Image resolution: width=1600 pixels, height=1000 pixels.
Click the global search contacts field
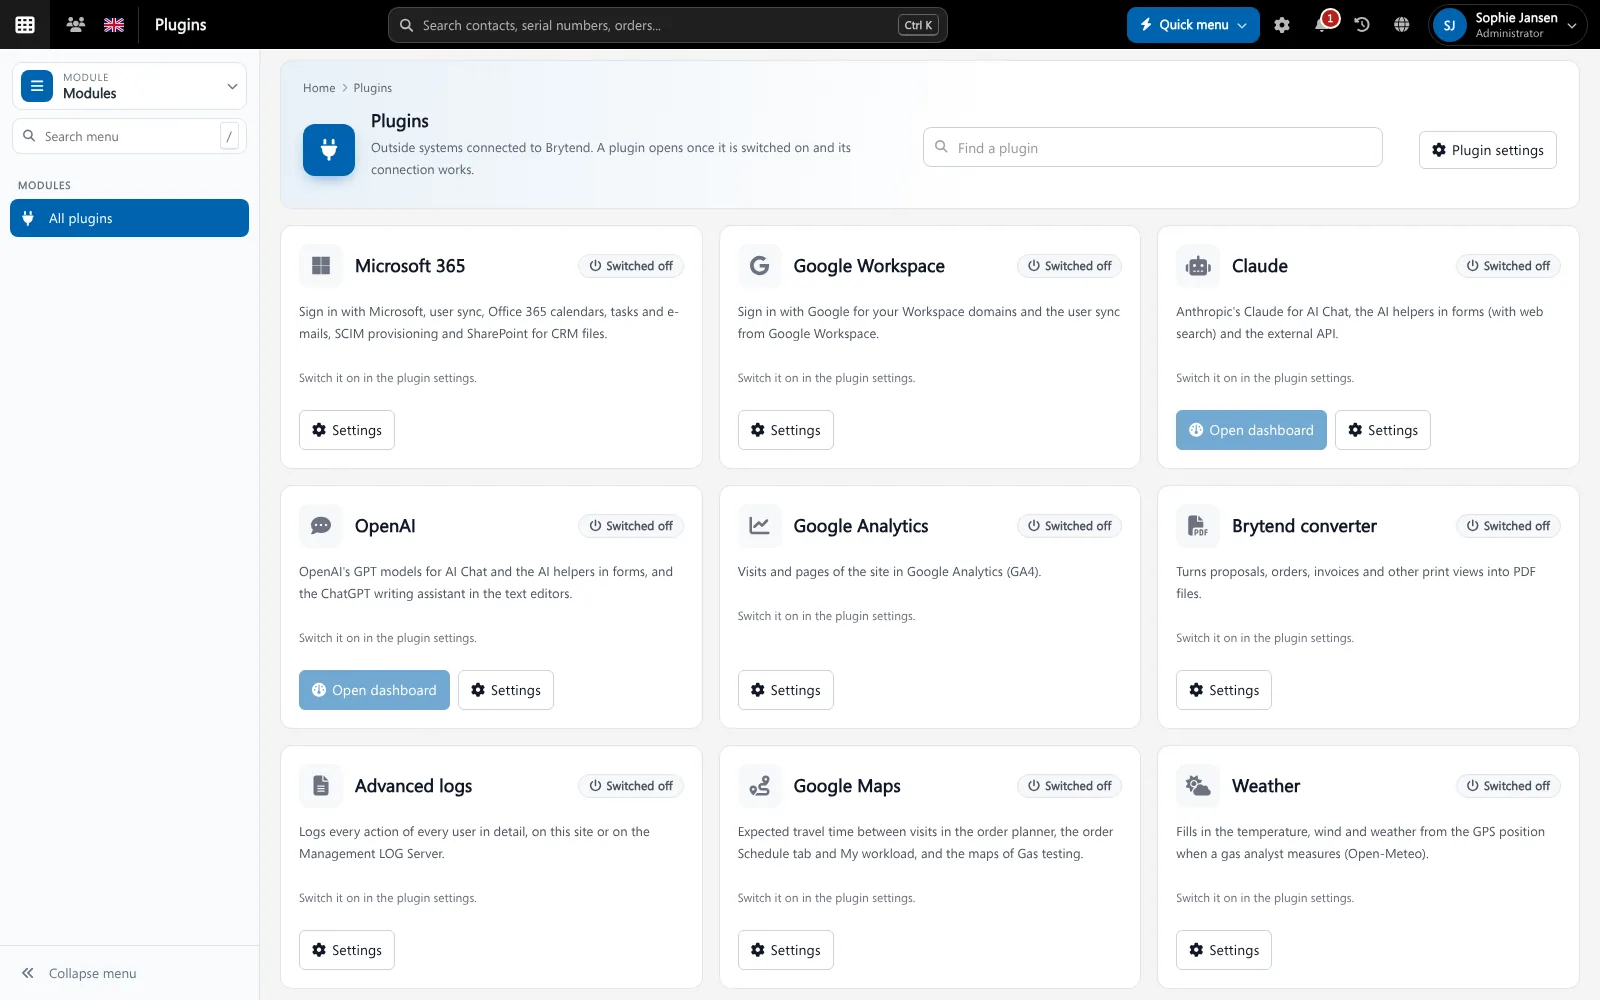[x=667, y=25]
